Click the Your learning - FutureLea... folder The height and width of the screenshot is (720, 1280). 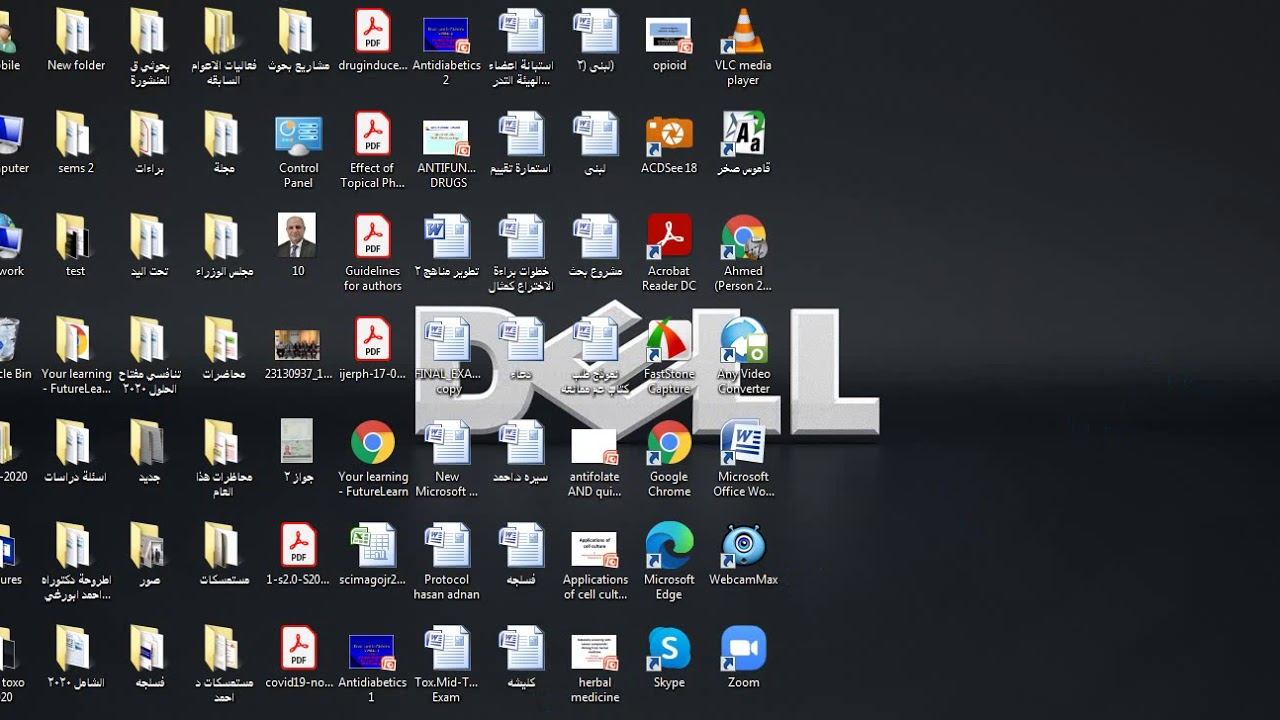coord(76,356)
